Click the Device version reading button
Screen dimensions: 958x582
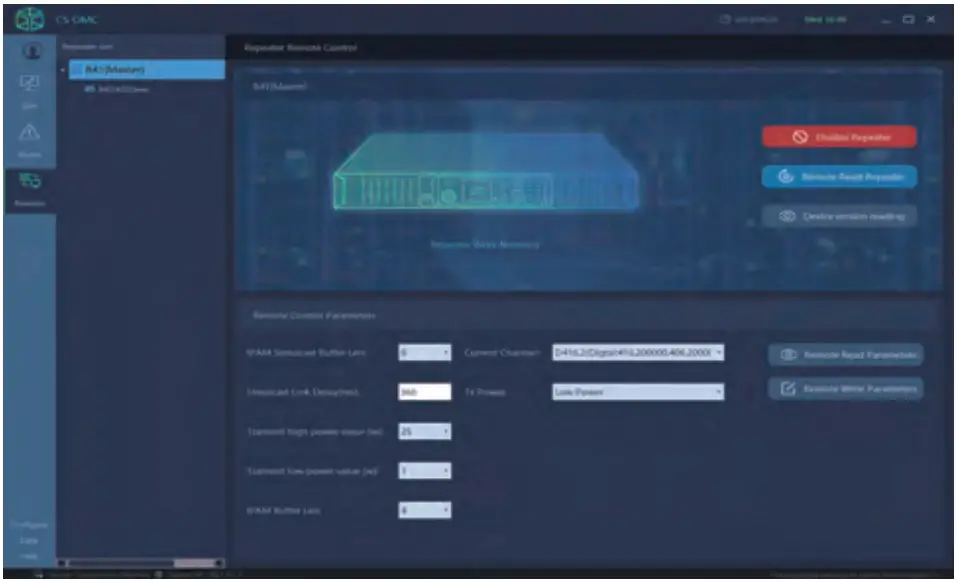(x=839, y=216)
